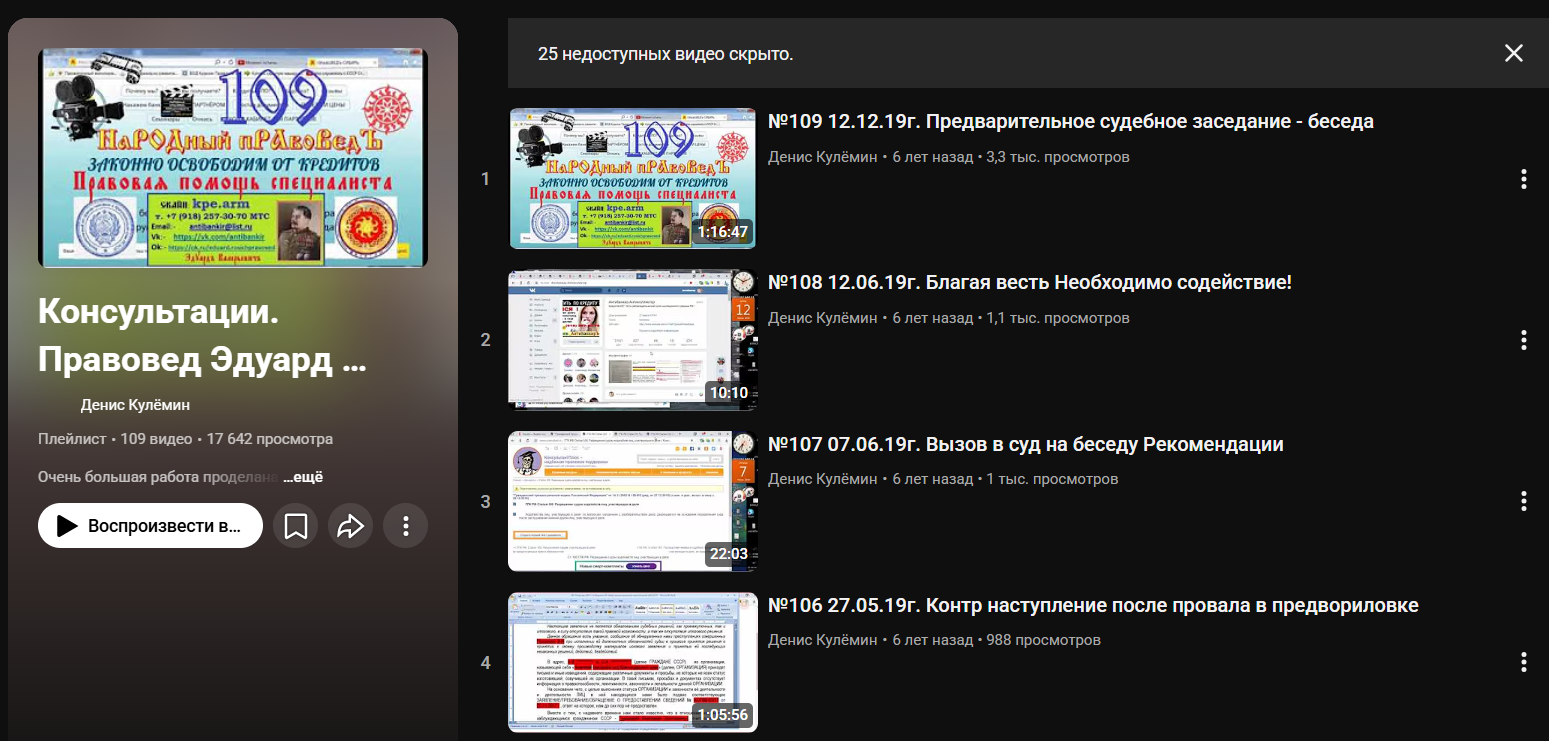Save playlist with the bookmark icon

click(x=295, y=526)
